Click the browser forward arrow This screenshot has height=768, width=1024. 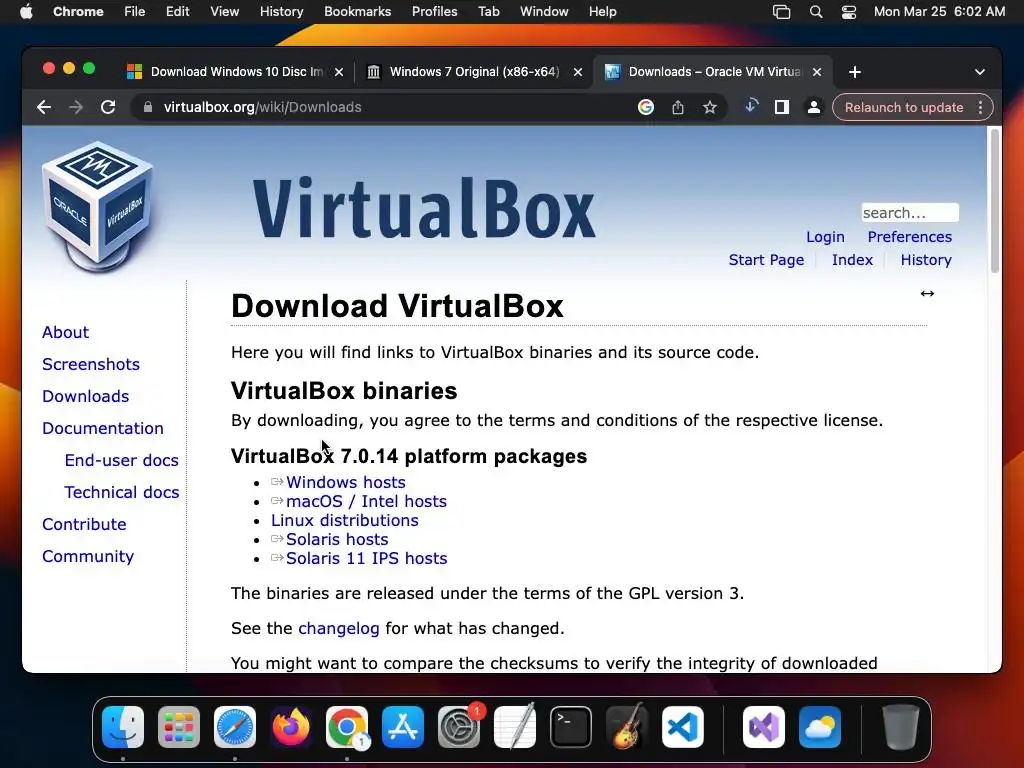pyautogui.click(x=76, y=107)
